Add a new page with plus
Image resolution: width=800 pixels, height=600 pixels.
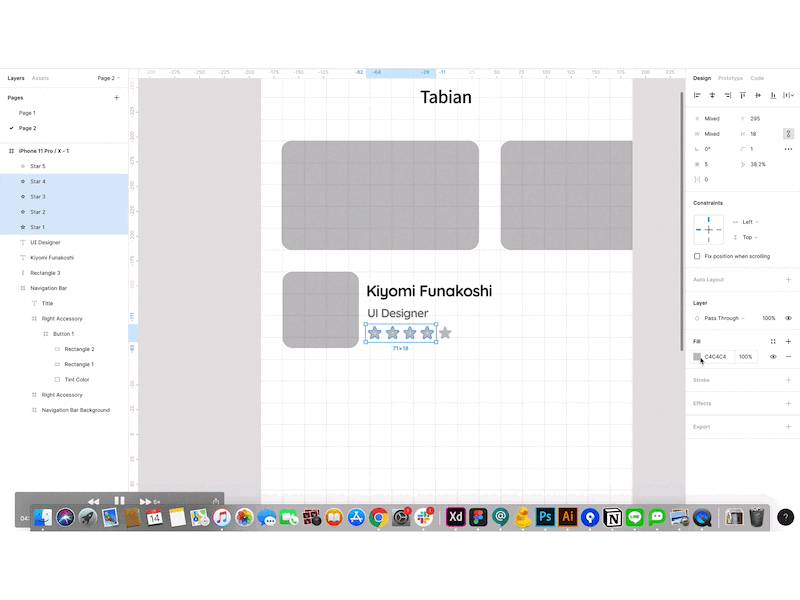pos(116,97)
